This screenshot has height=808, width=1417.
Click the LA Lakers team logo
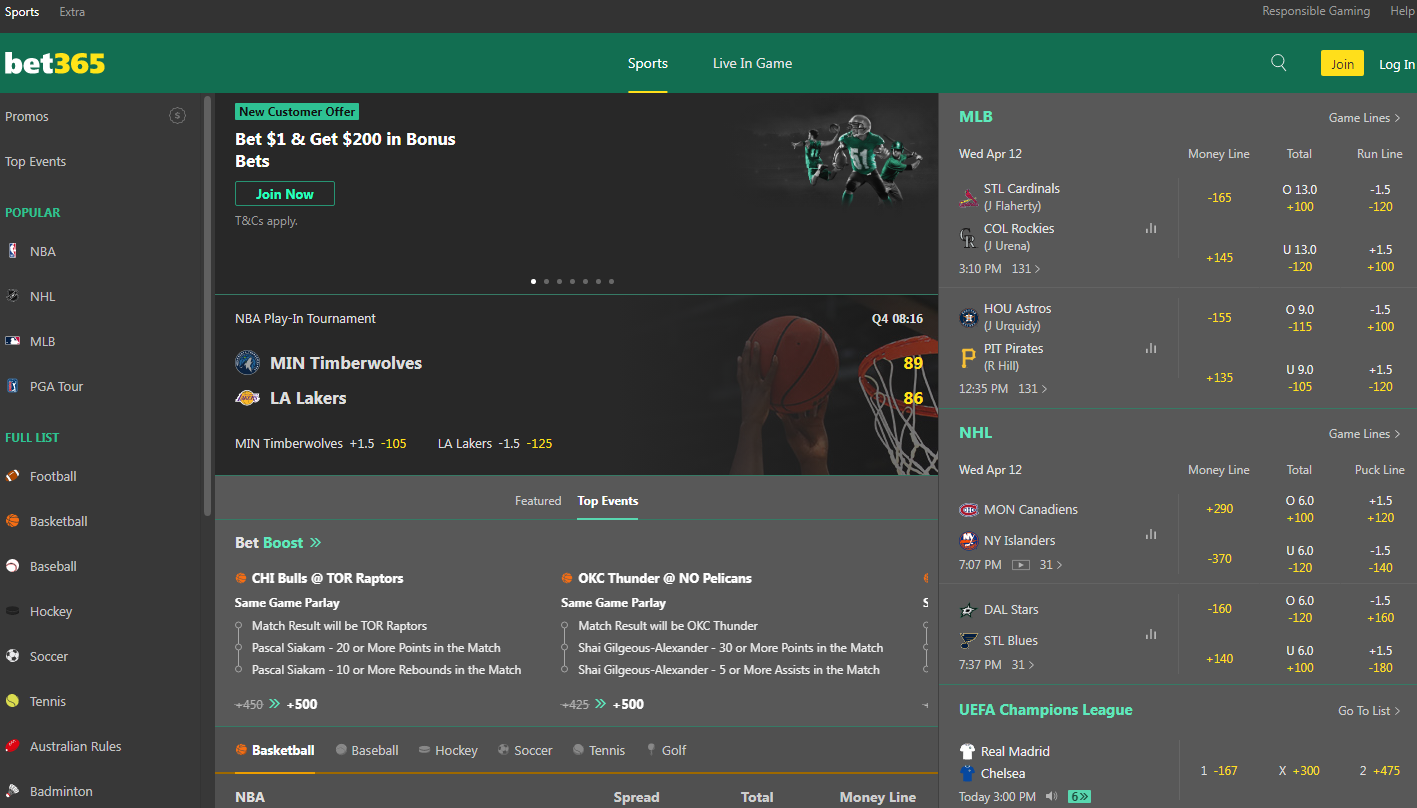(247, 397)
